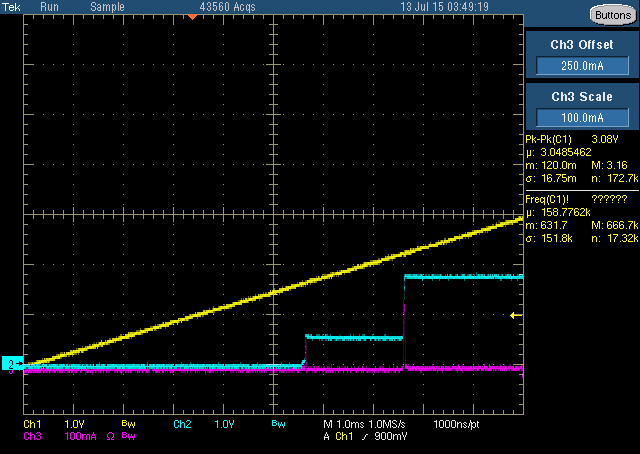The height and width of the screenshot is (454, 640).
Task: Click the Freq(C1)! measurement label
Action: (x=547, y=200)
